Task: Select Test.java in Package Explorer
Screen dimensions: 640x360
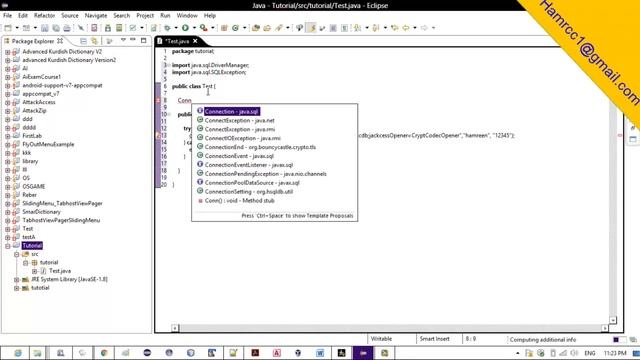Action: click(x=60, y=271)
